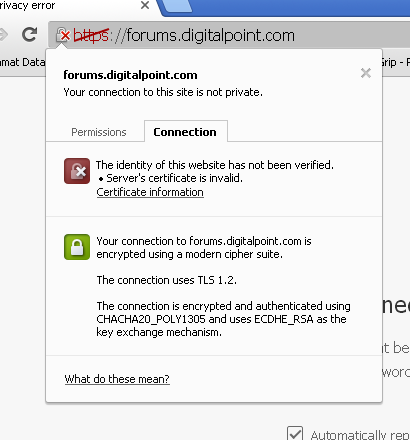The height and width of the screenshot is (440, 410).
Task: Open the 'What do these mean?' link
Action: [117, 379]
